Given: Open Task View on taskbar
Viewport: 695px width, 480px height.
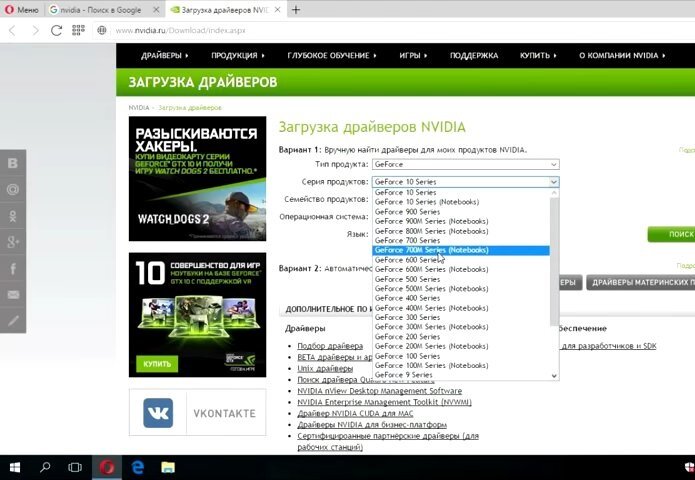Looking at the screenshot, I should tap(75, 468).
